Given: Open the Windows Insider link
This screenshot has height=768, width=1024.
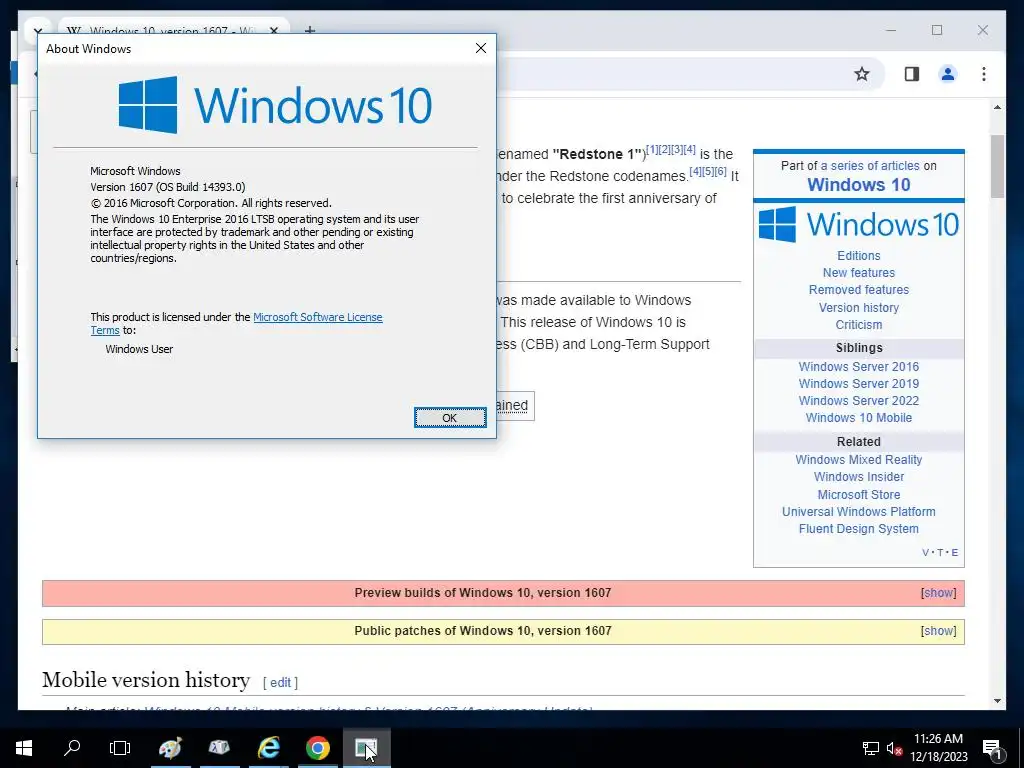Looking at the screenshot, I should tap(859, 477).
